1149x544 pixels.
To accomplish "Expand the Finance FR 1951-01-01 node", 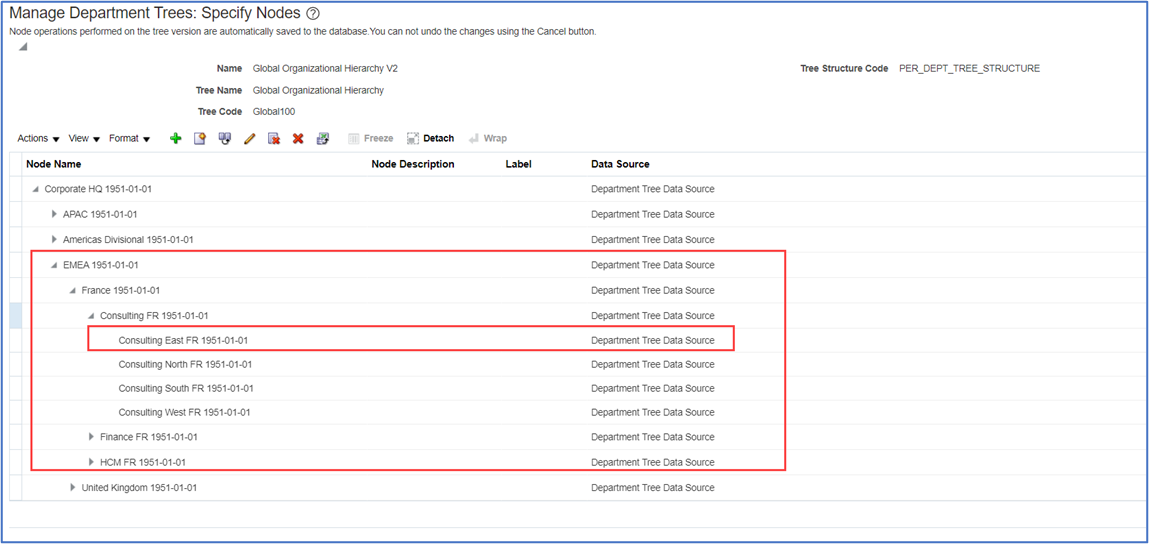I will 91,437.
